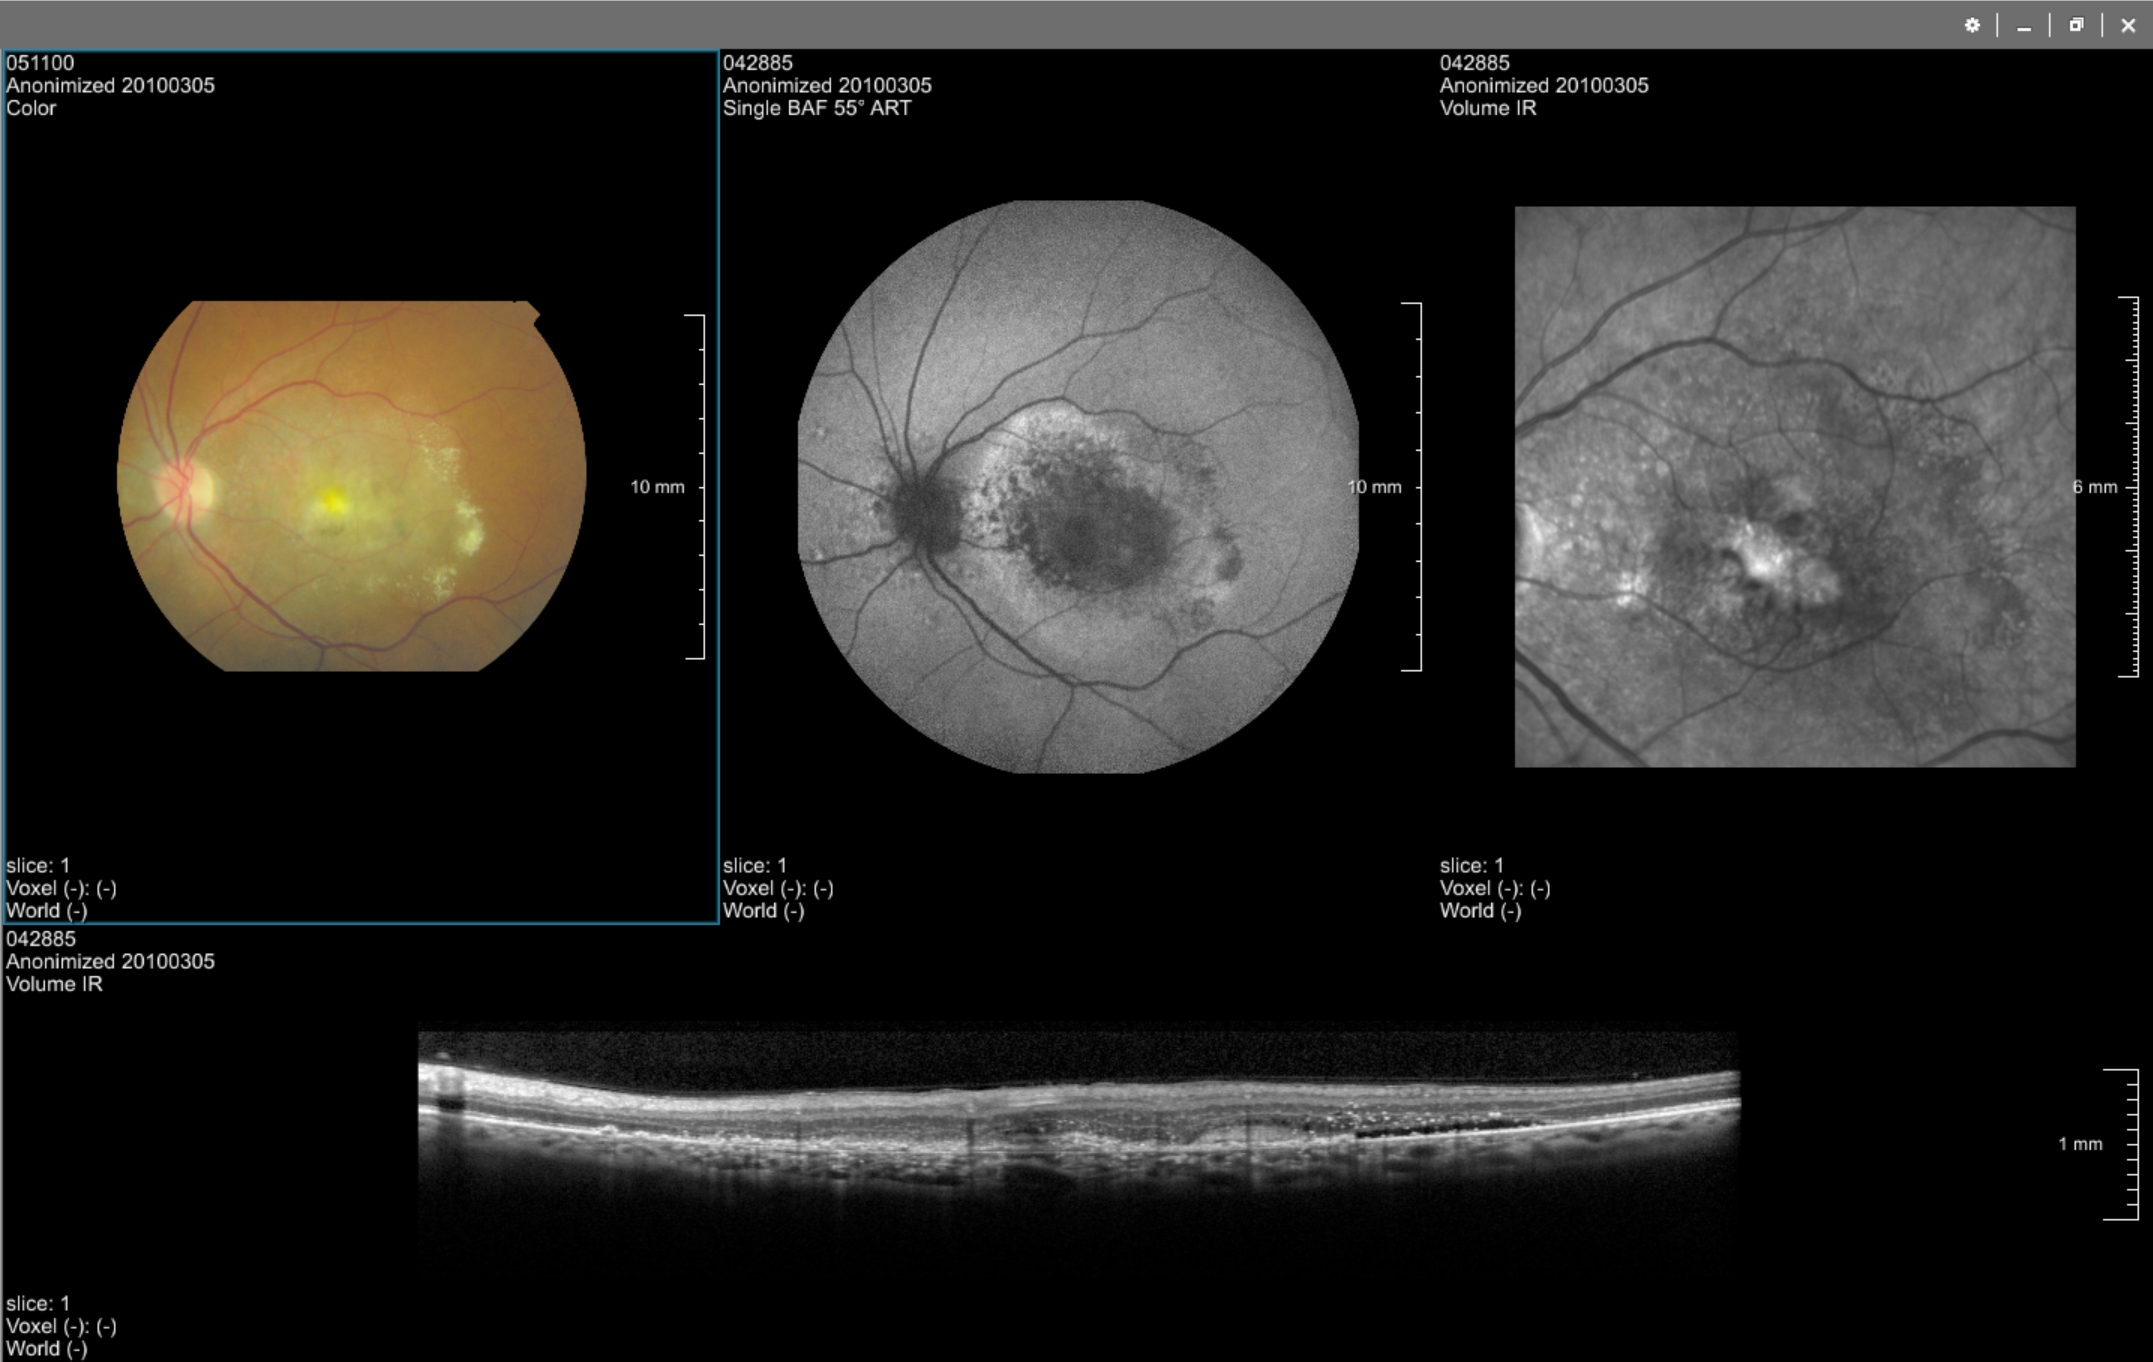Click the '1 mm' scale label in the OCT view

click(x=2080, y=1144)
